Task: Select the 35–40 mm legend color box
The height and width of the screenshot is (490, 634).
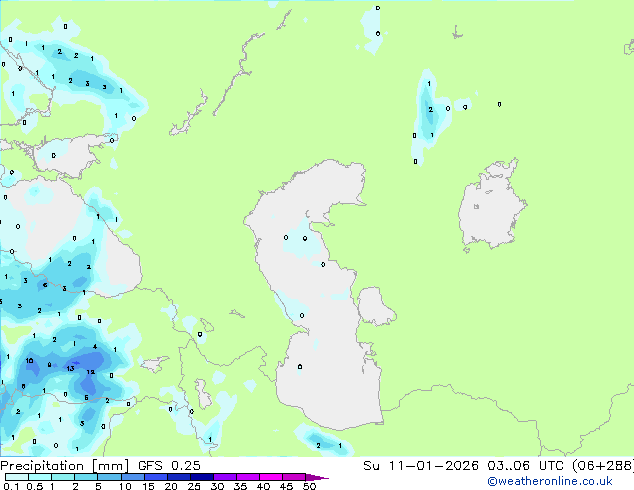Action: click(247, 477)
